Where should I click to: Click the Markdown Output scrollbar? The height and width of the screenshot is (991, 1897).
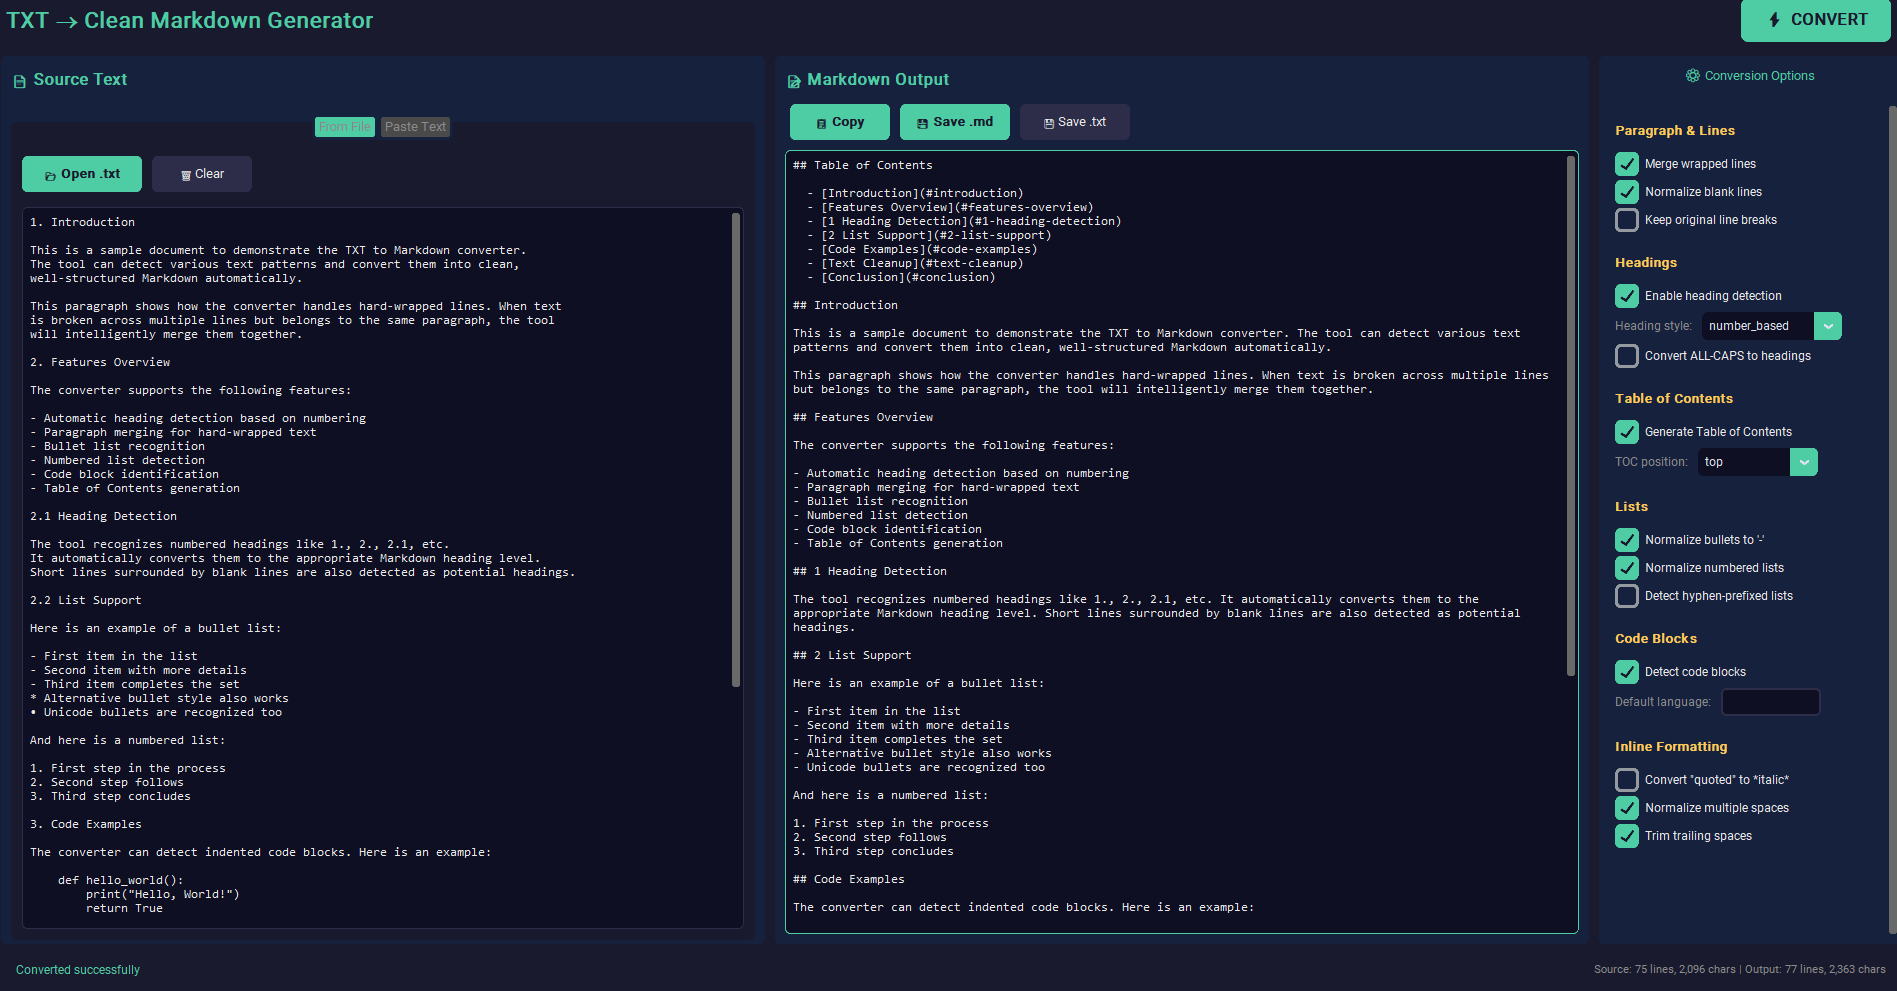point(1571,415)
